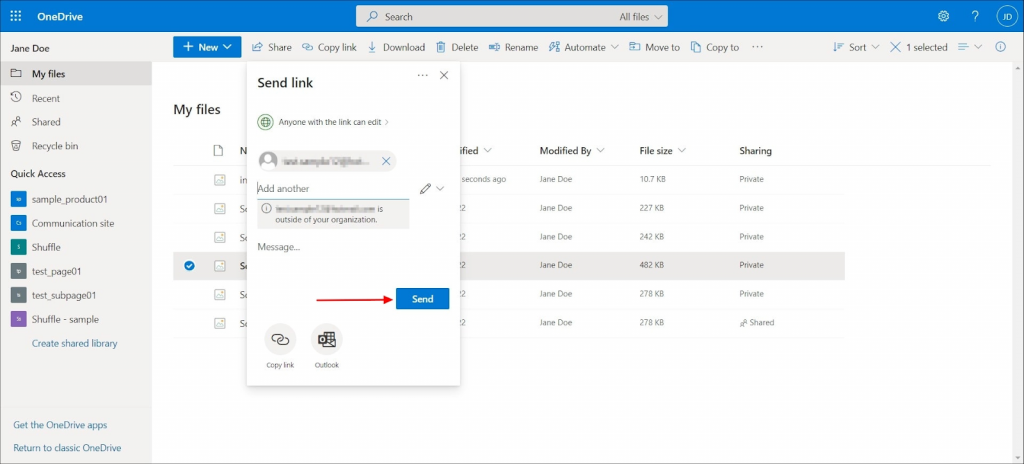Clear the 1 selected items indicator
Screen dimensions: 1024x464
pos(897,47)
